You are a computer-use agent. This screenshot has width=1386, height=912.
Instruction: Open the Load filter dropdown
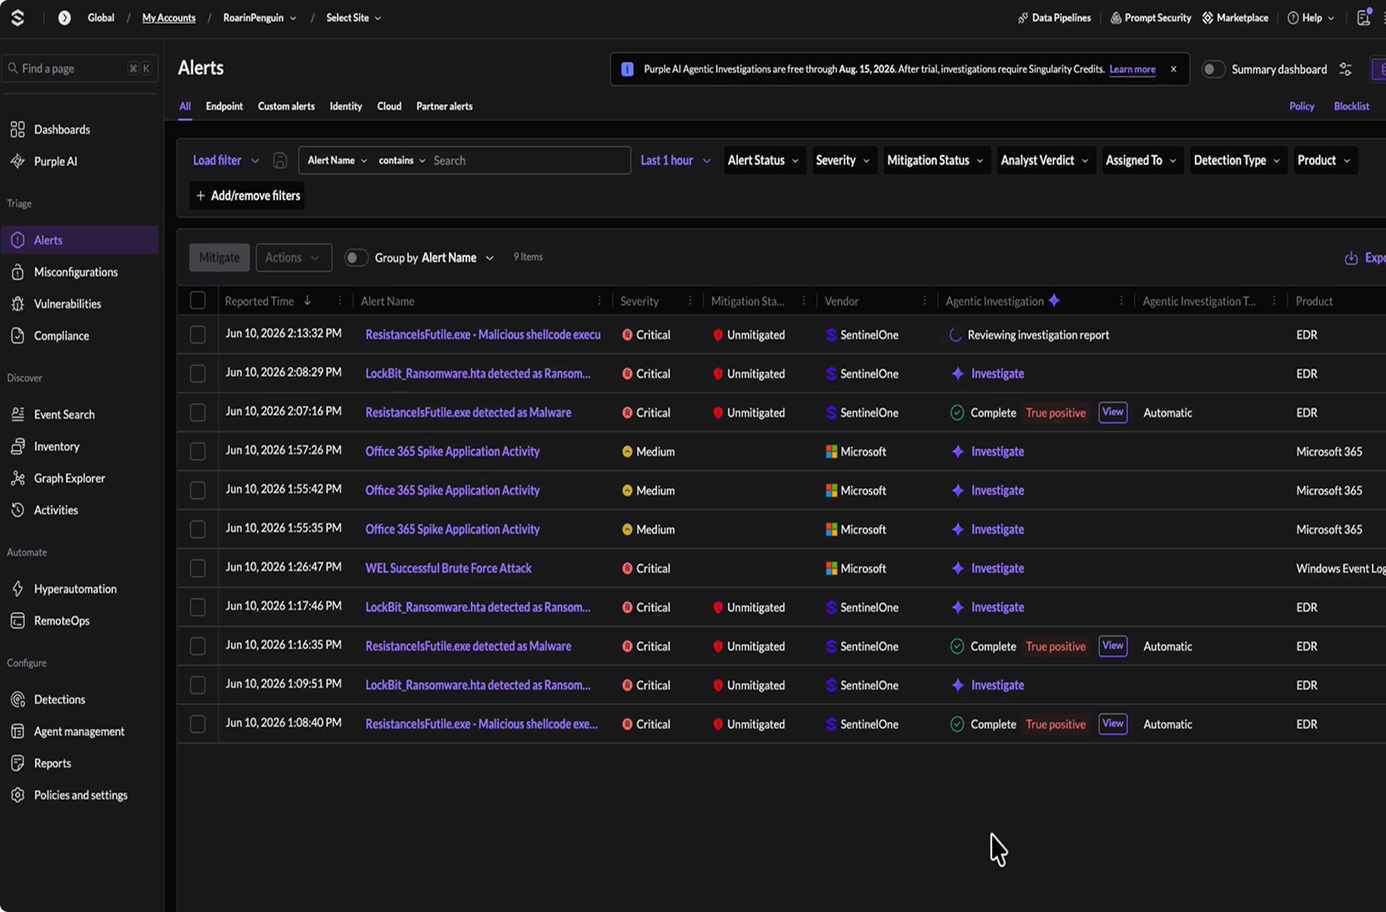pos(226,160)
